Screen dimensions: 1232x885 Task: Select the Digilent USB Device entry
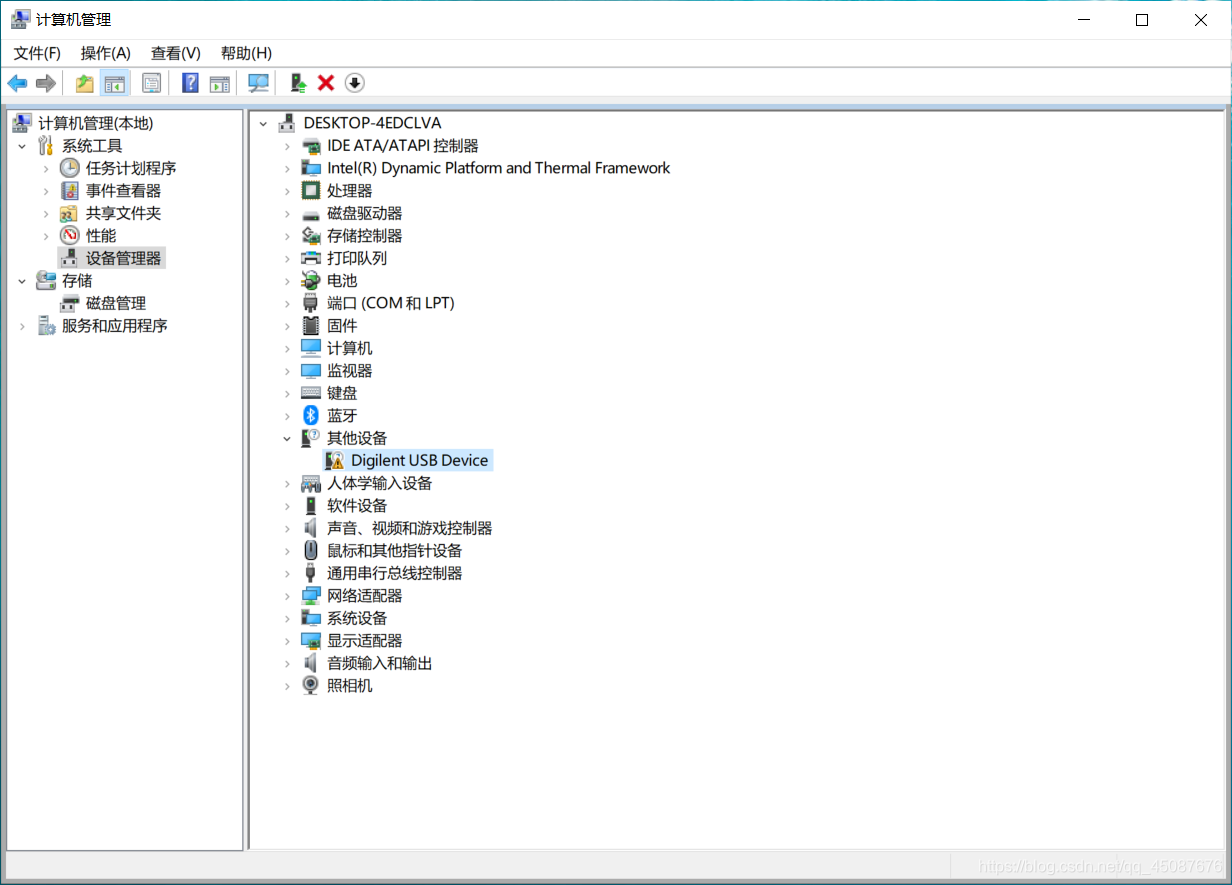pyautogui.click(x=420, y=460)
